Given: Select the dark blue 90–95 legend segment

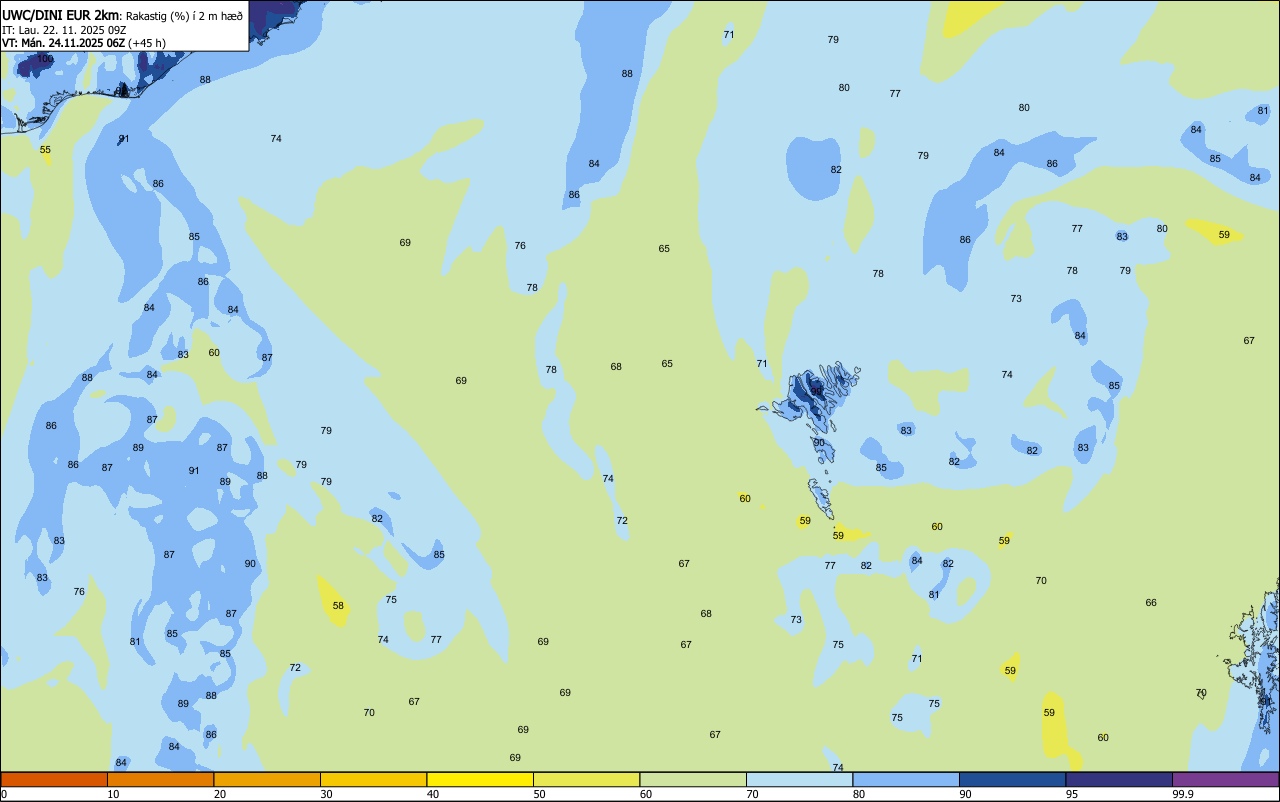Looking at the screenshot, I should 1012,779.
